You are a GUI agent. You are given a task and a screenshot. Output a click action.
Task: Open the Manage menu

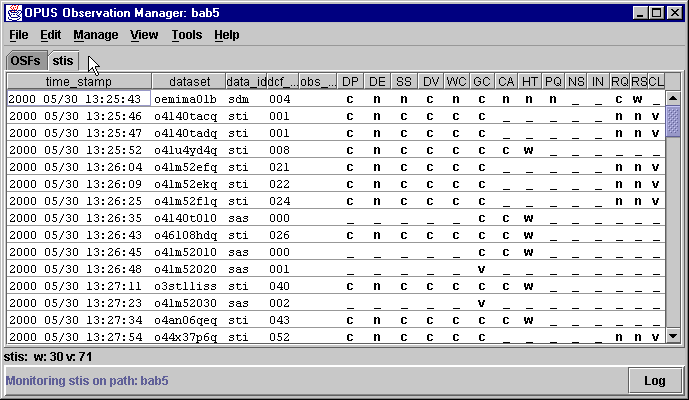click(95, 35)
